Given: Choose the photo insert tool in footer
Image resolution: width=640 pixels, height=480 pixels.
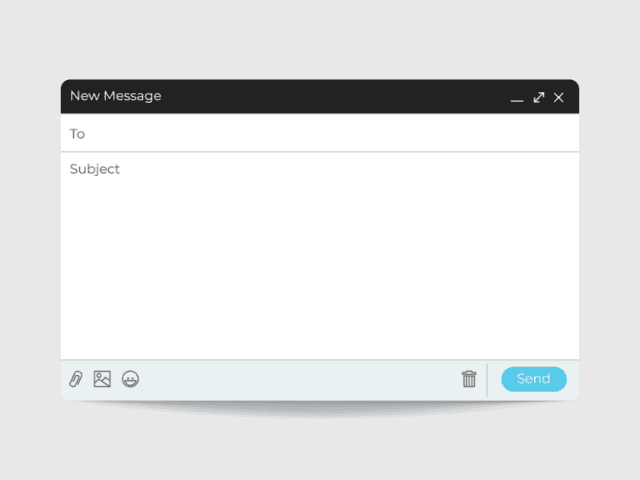Looking at the screenshot, I should click(102, 379).
